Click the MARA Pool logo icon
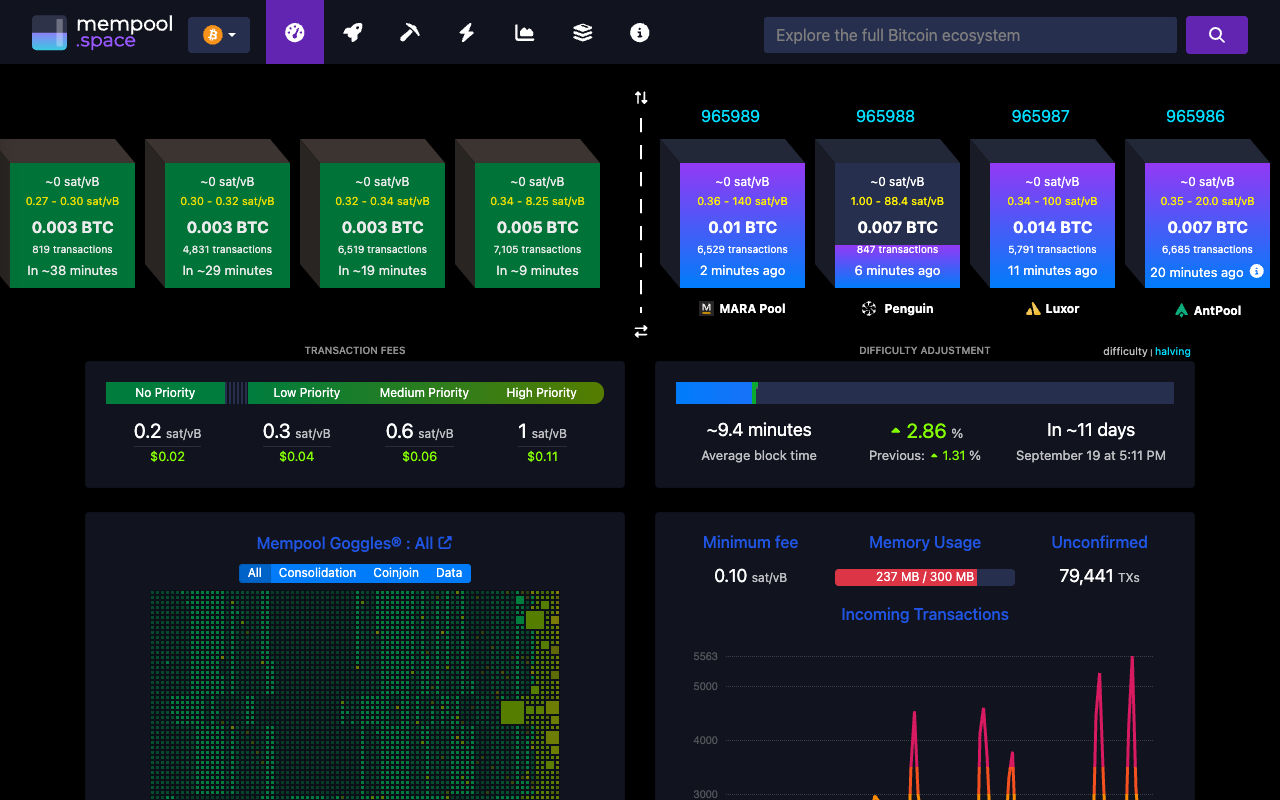 pyautogui.click(x=706, y=309)
